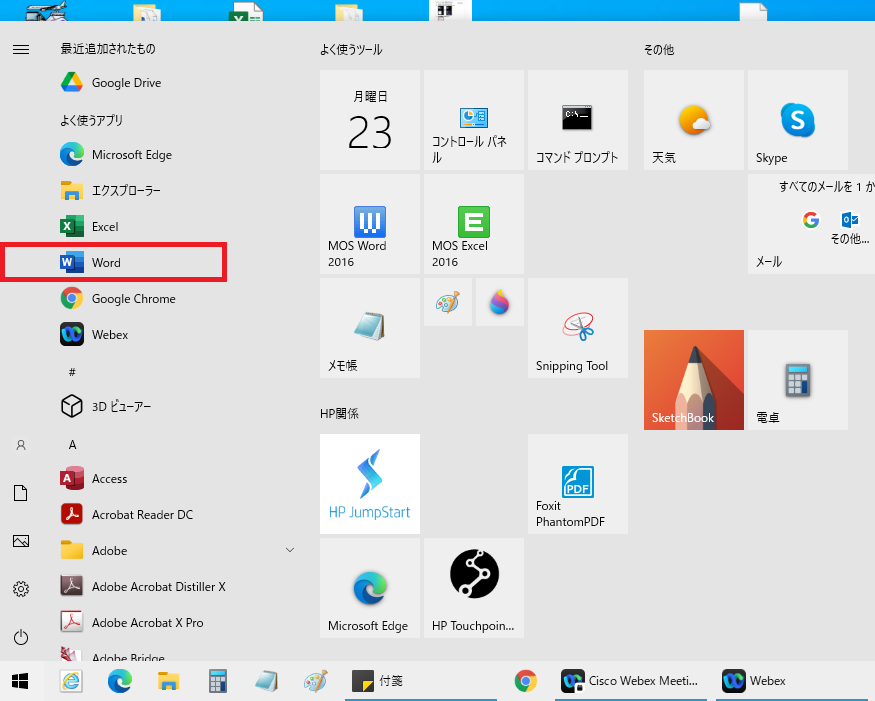Launch the HP Touchpoint tile

pos(474,588)
